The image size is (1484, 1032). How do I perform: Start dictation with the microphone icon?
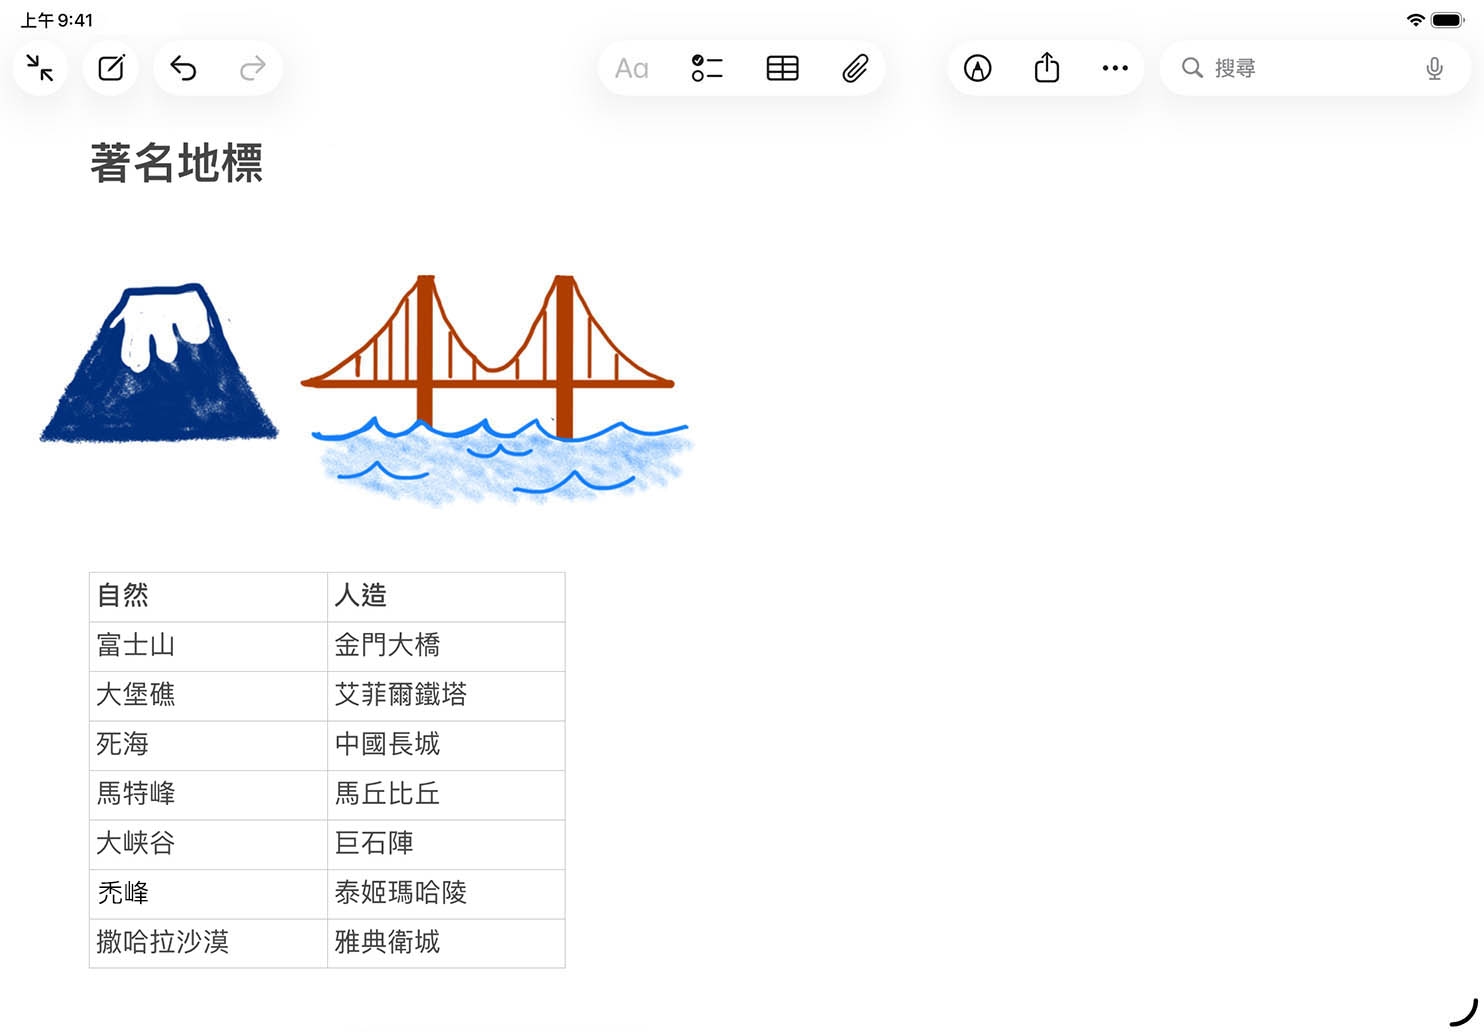coord(1434,68)
